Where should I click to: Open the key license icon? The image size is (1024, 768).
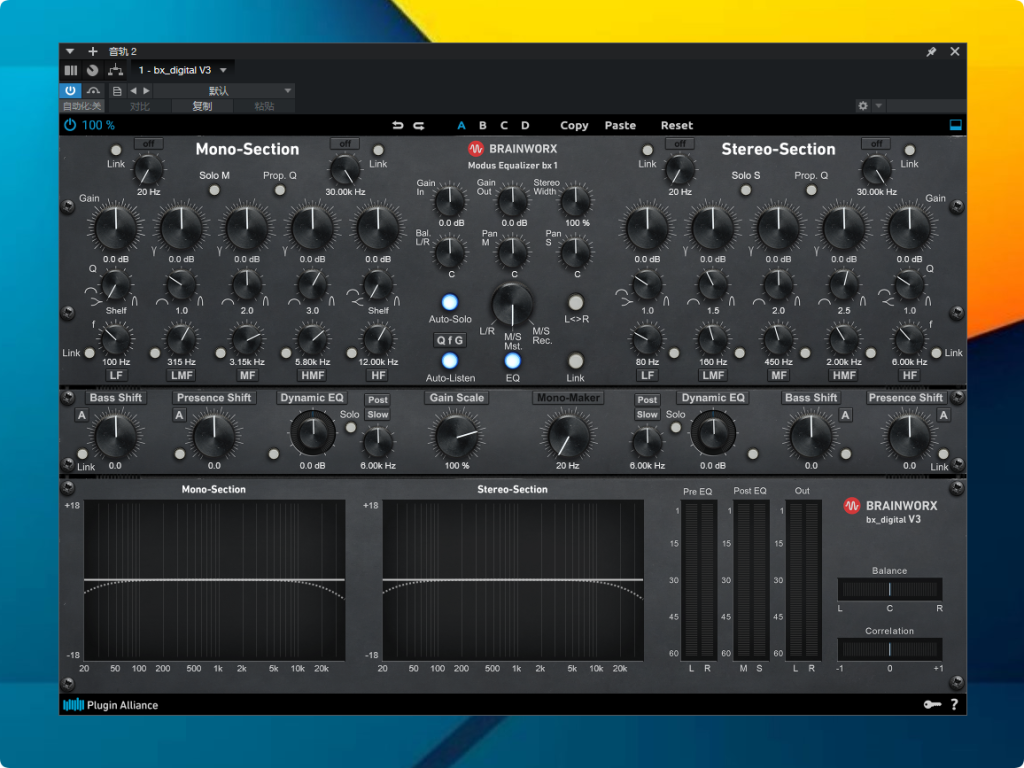point(932,705)
